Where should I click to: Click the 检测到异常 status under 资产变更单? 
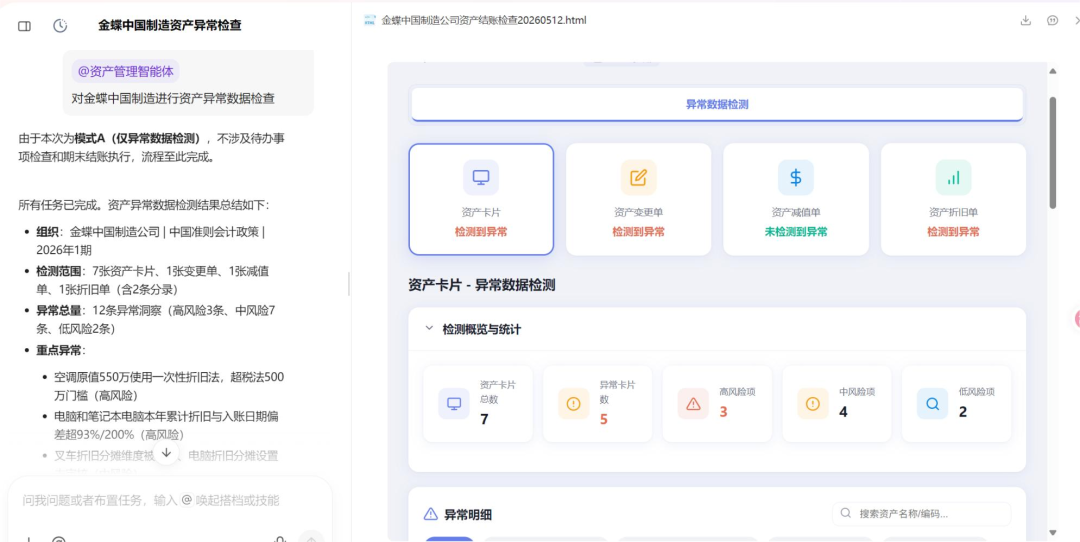tap(638, 232)
